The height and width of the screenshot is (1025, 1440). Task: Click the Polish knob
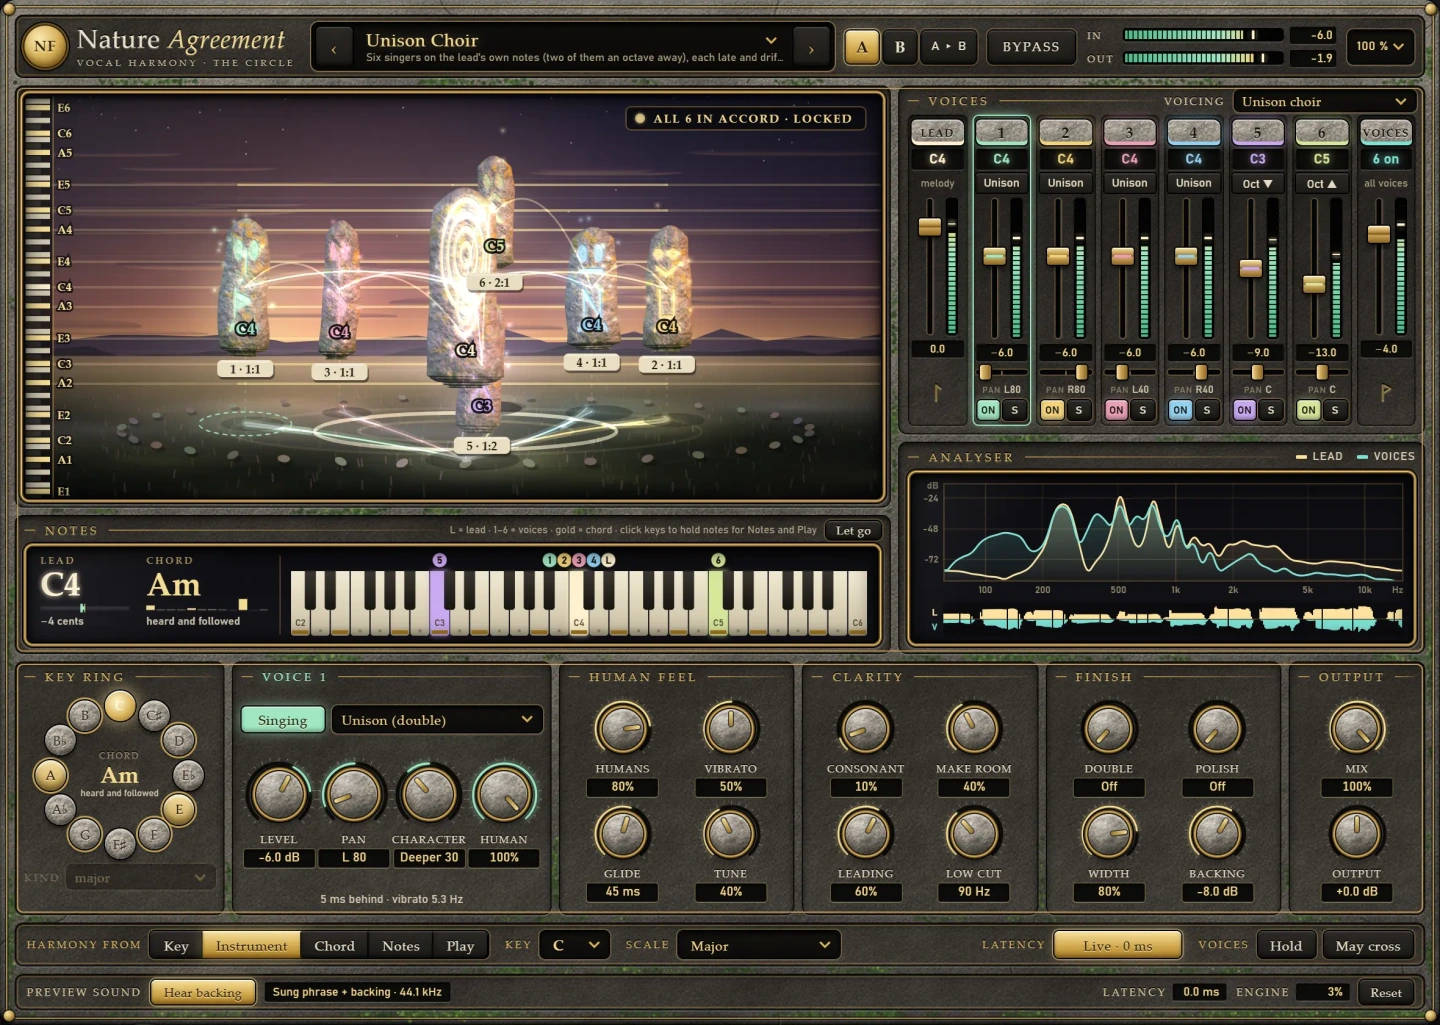1217,729
